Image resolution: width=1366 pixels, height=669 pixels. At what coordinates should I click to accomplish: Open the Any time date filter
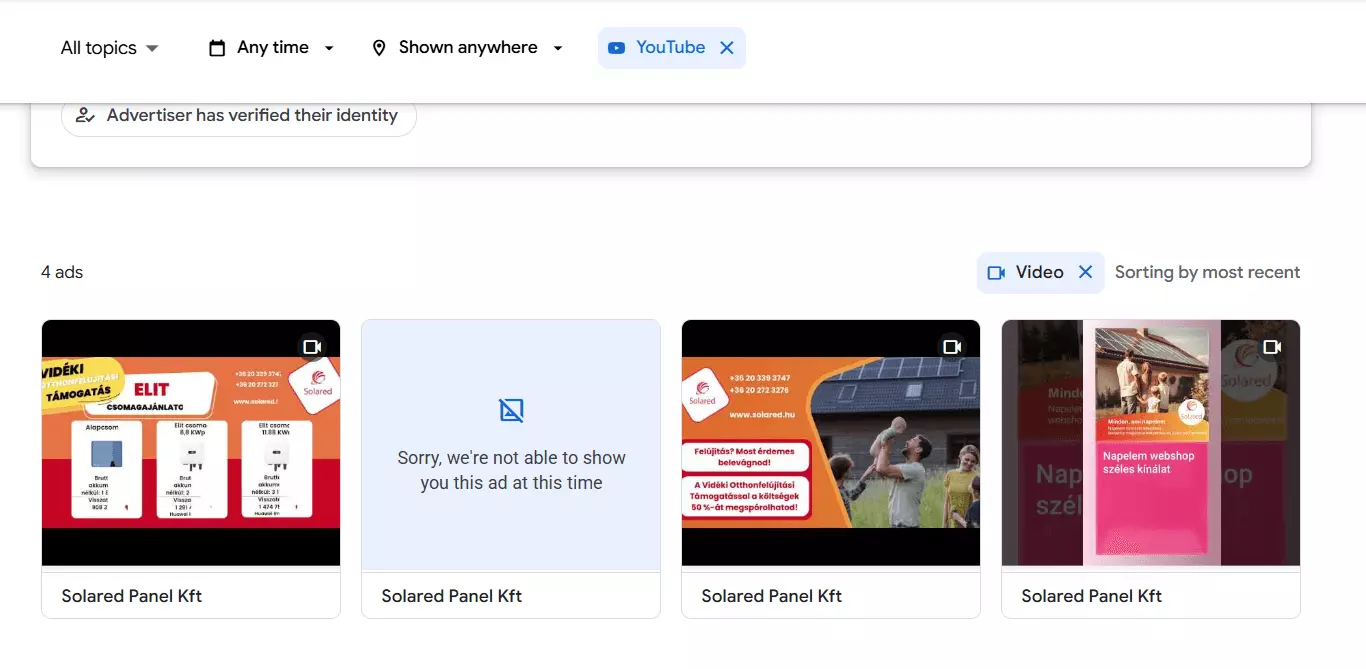pos(271,48)
